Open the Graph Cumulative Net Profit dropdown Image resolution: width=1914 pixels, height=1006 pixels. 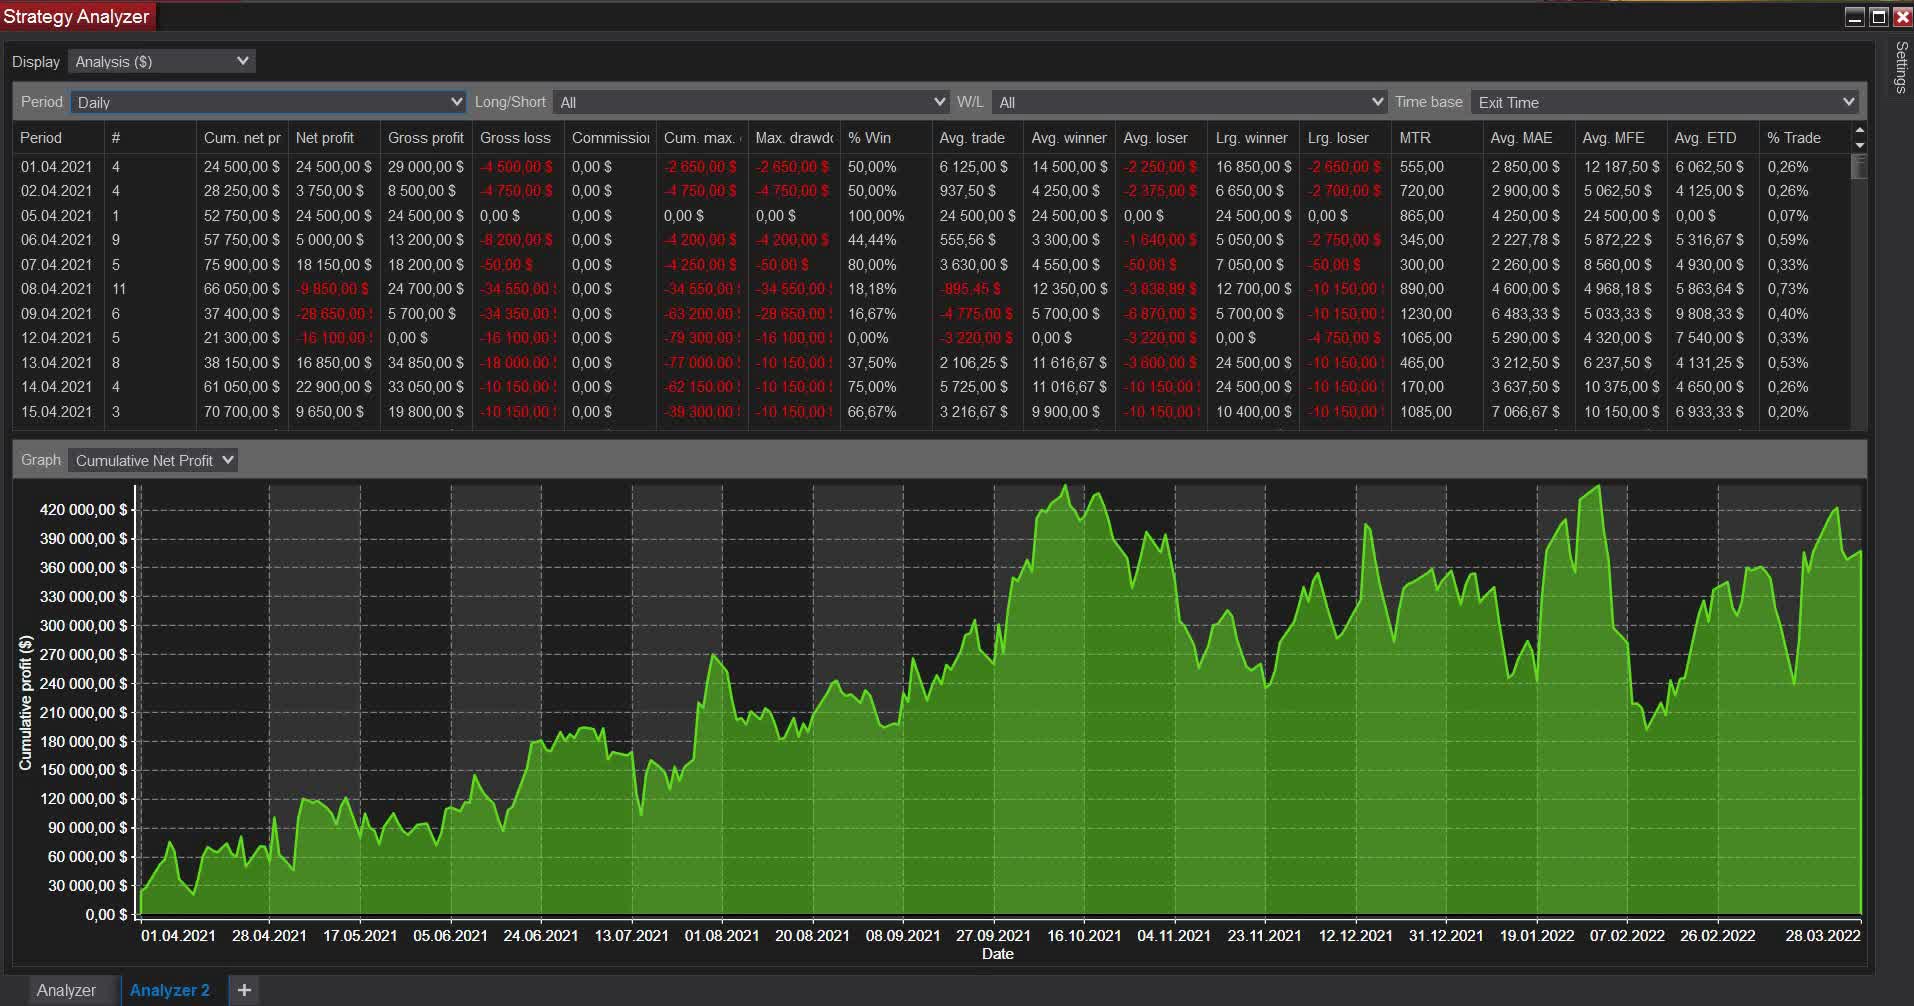152,460
